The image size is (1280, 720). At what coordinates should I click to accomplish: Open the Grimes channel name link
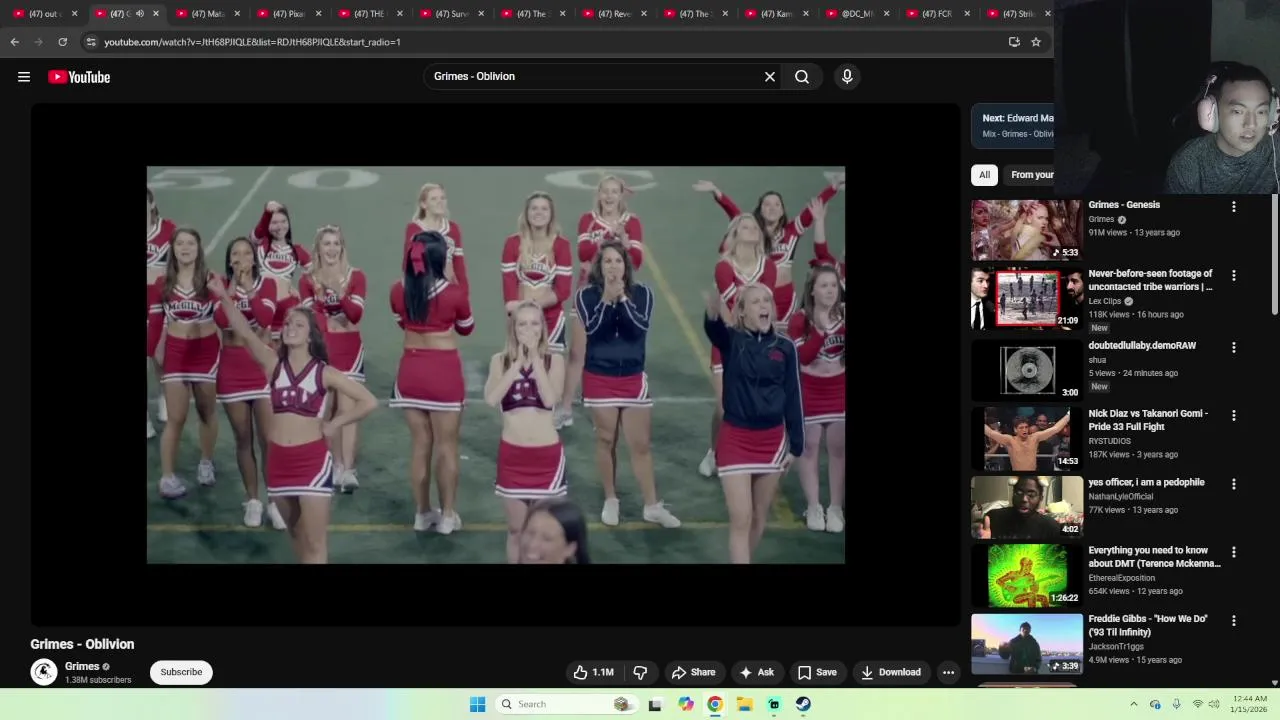click(82, 666)
